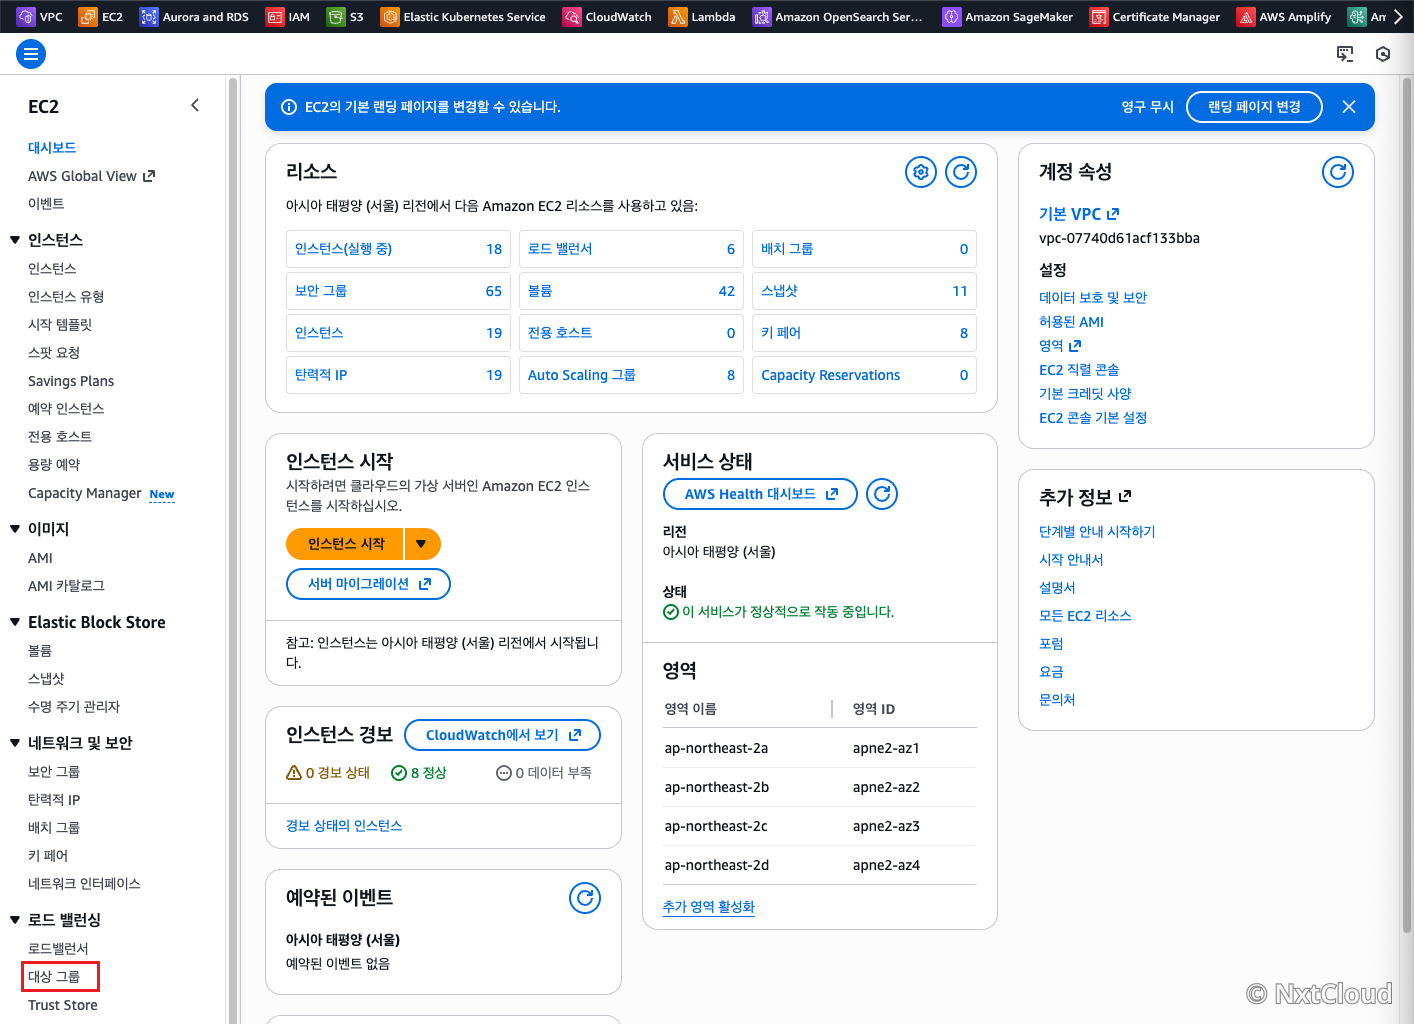Open Amazon SageMaker shortcut
Screen dimensions: 1414x1024
click(1008, 16)
